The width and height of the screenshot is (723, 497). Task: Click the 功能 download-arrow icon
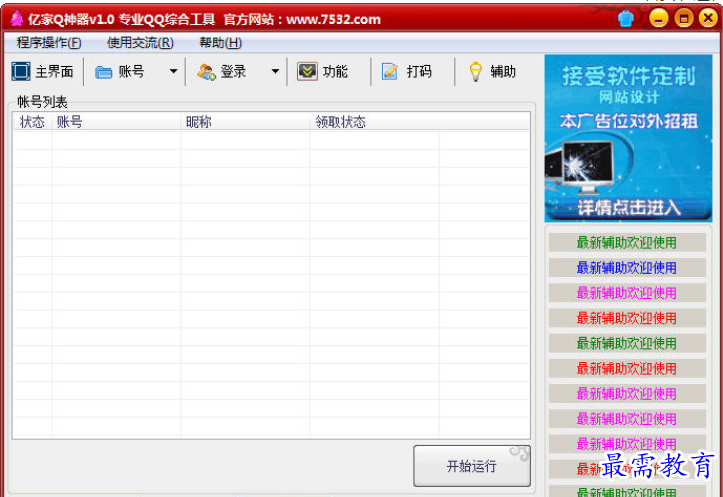tap(307, 71)
